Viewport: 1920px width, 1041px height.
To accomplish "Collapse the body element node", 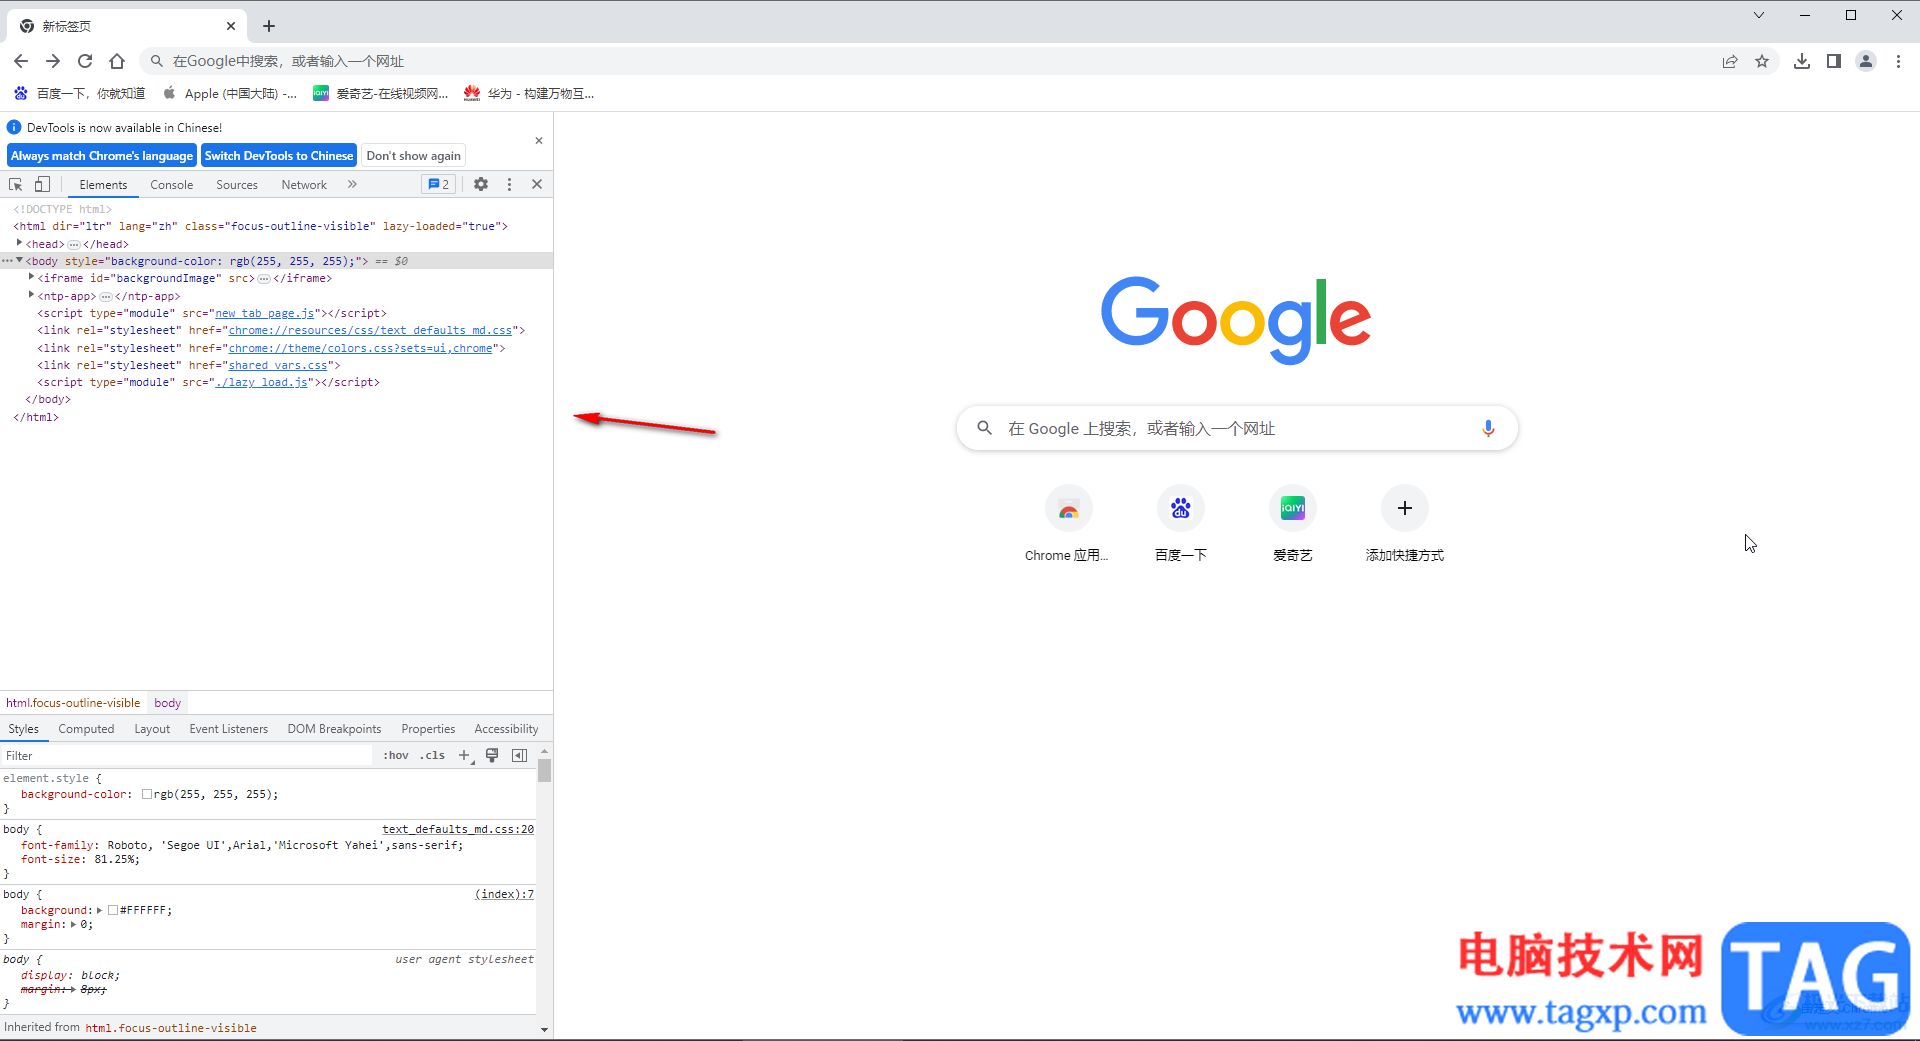I will click(x=19, y=260).
